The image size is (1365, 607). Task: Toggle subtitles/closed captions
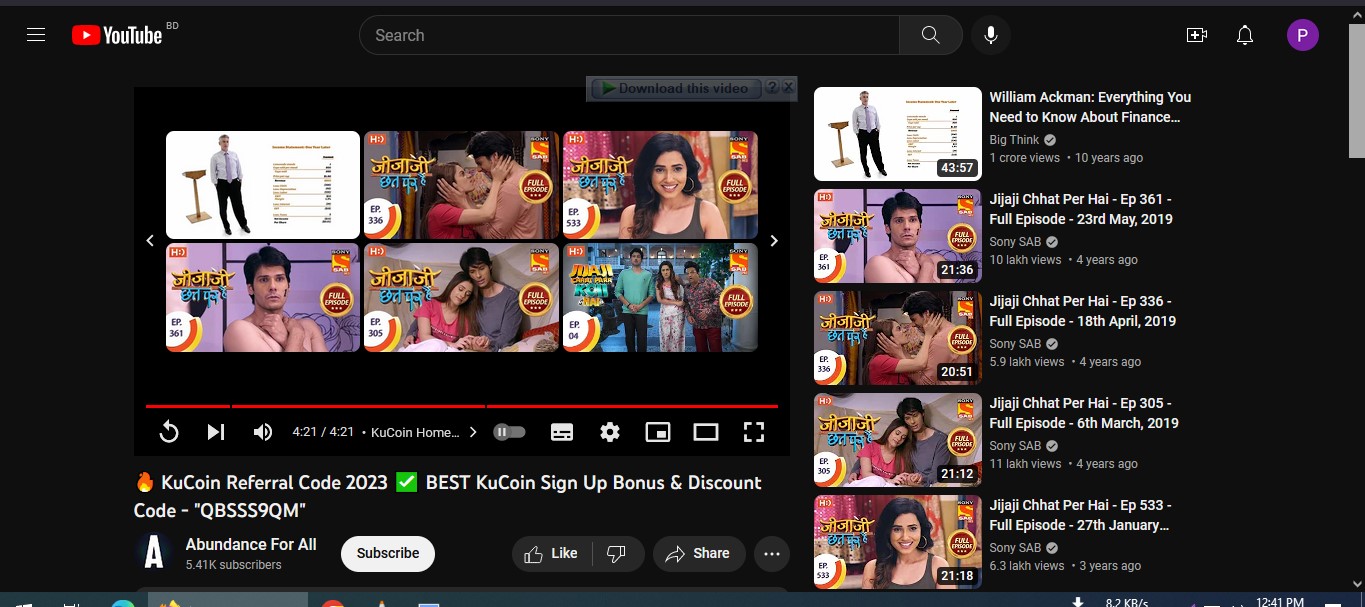[x=562, y=432]
